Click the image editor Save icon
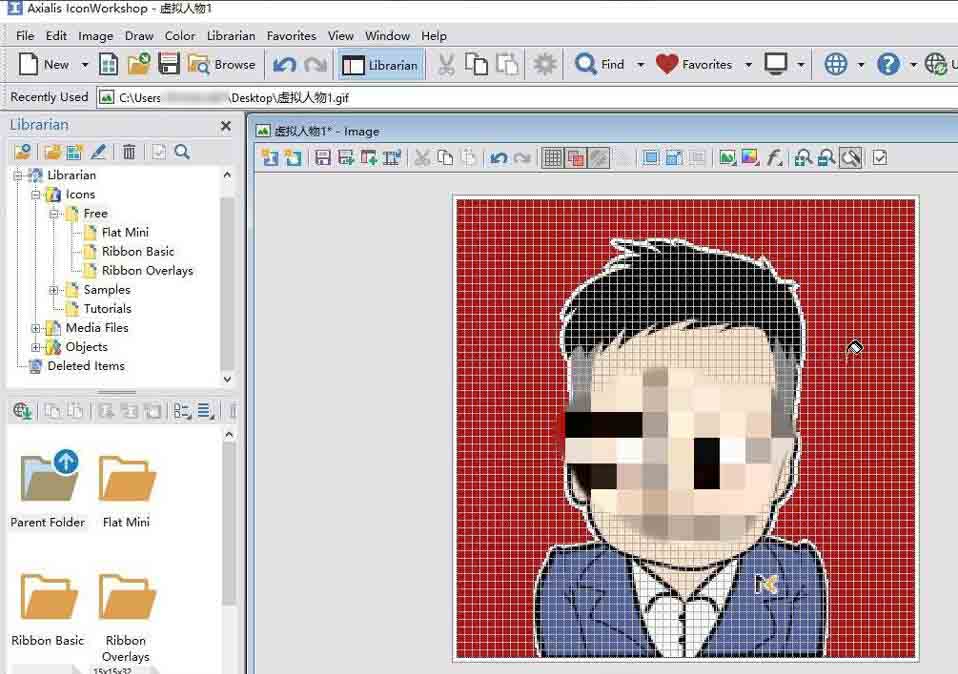958x674 pixels. (x=323, y=158)
